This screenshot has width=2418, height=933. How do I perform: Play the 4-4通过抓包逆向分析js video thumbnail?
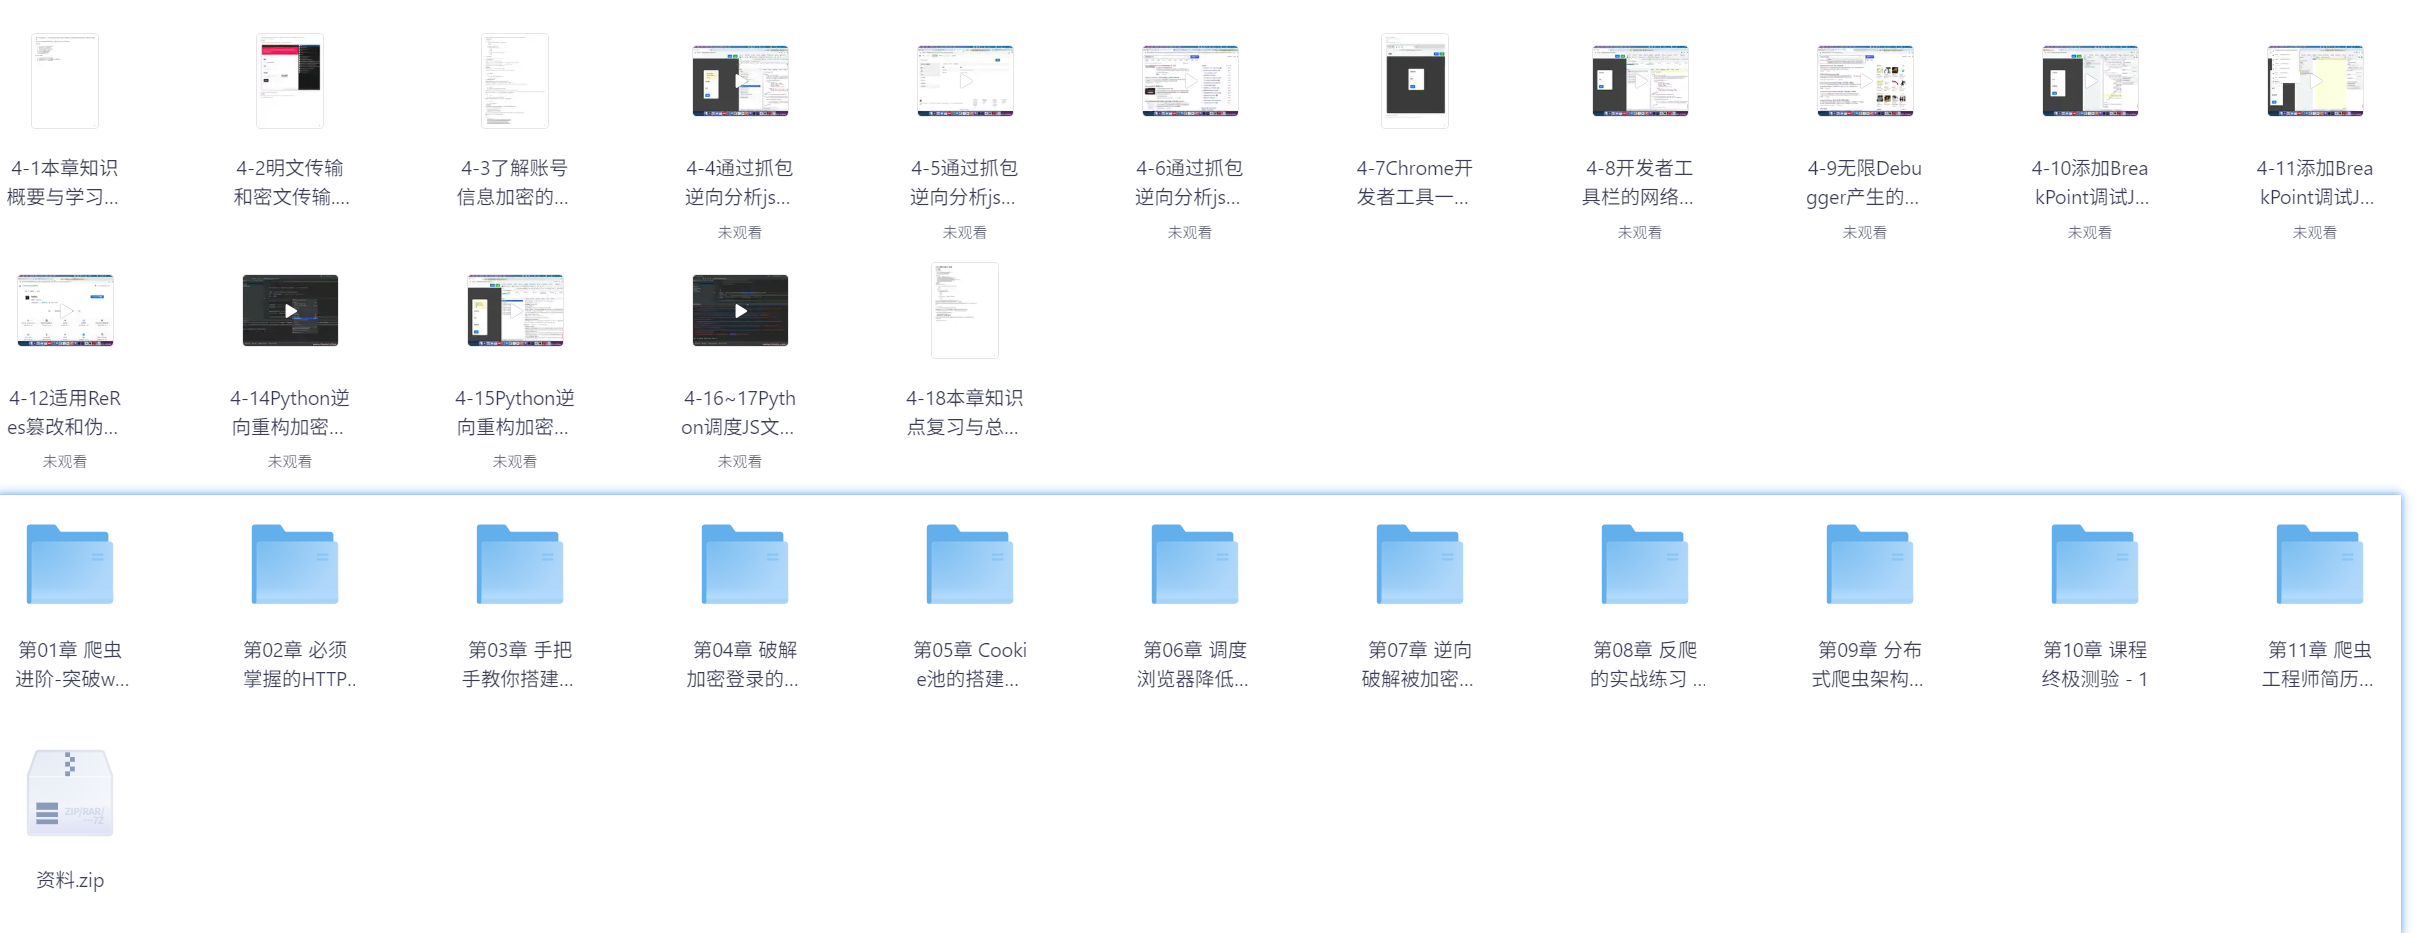[740, 81]
